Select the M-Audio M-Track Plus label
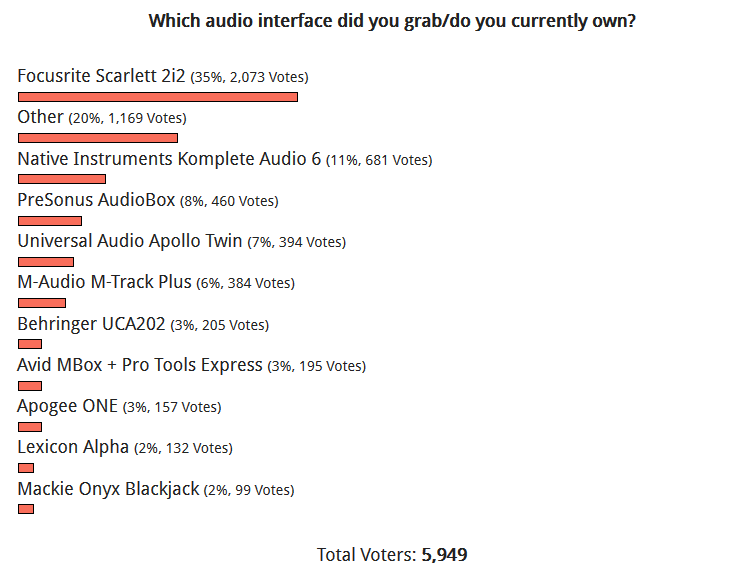Image resolution: width=740 pixels, height=573 pixels. click(x=104, y=282)
